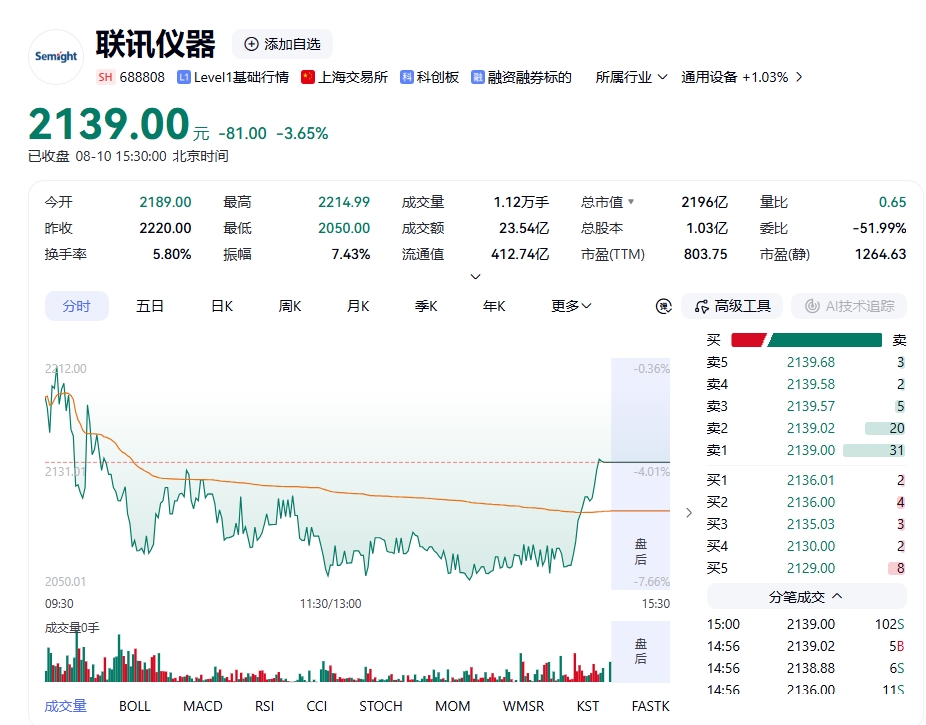Select the MACD indicator
This screenshot has height=725, width=926.
203,706
